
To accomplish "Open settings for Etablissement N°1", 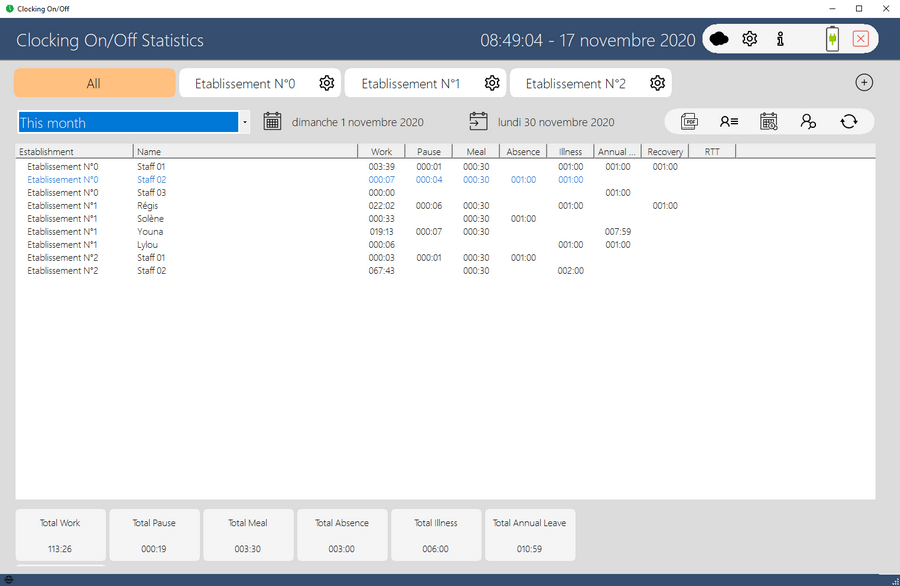I will pyautogui.click(x=492, y=83).
